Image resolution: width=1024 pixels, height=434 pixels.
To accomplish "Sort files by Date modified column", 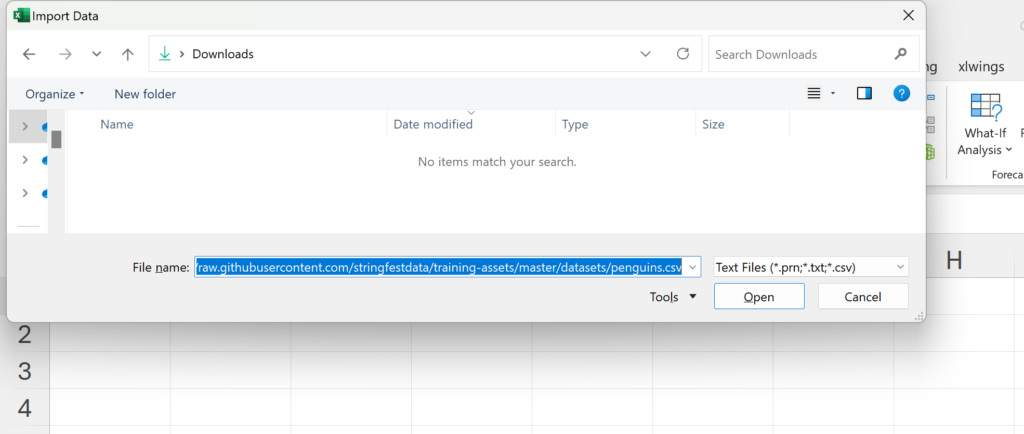I will coord(433,125).
